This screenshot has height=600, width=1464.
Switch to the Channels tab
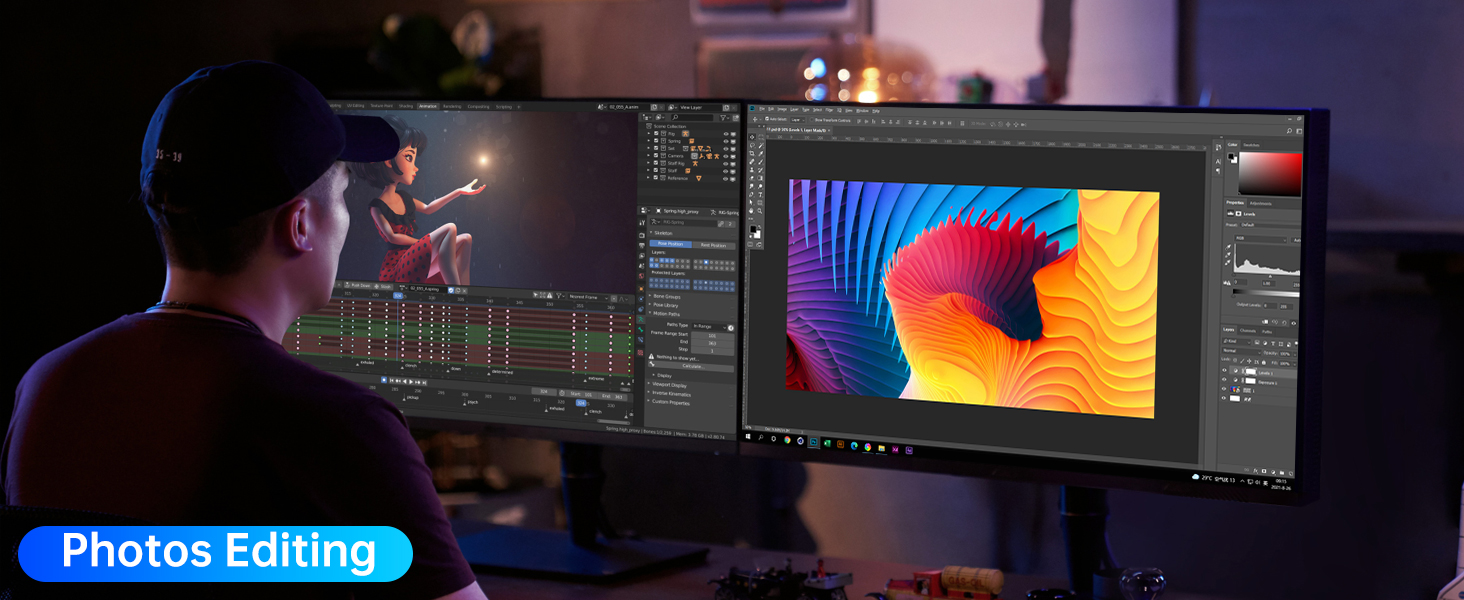tap(1248, 331)
